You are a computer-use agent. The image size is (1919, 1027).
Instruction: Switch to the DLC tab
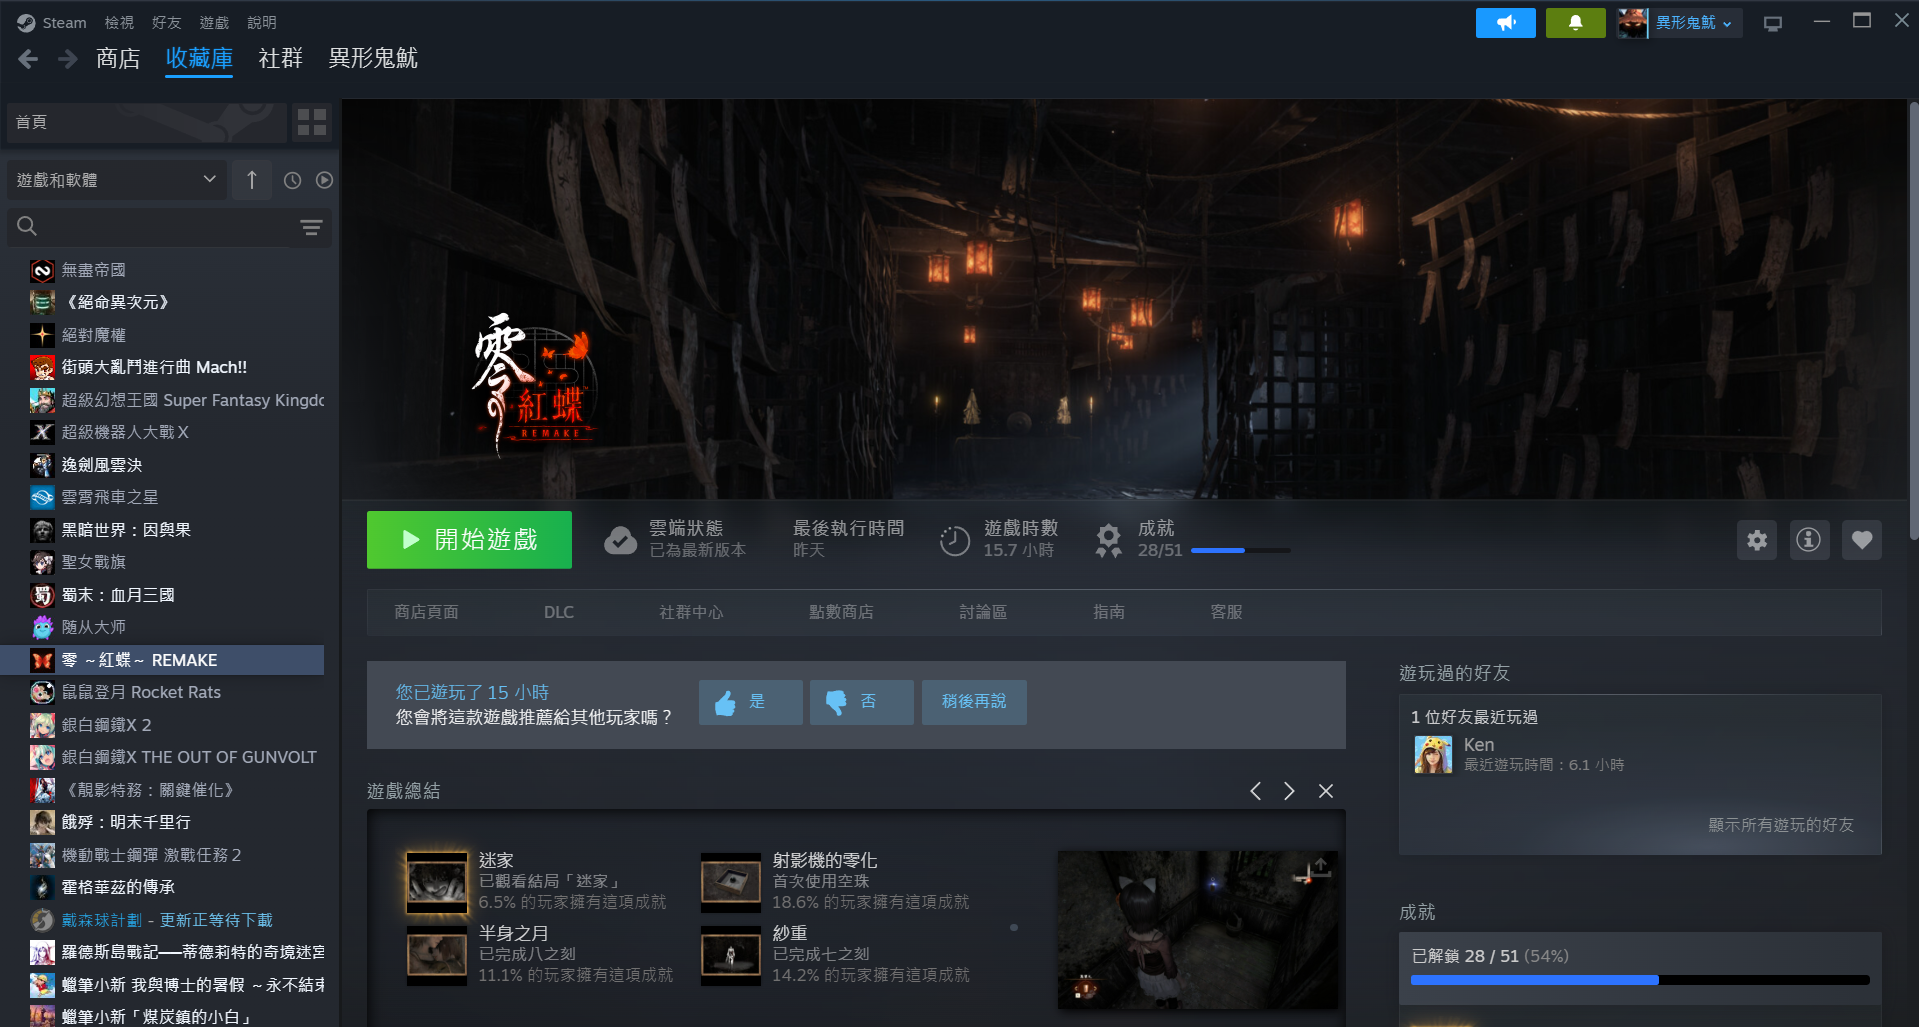pos(558,612)
